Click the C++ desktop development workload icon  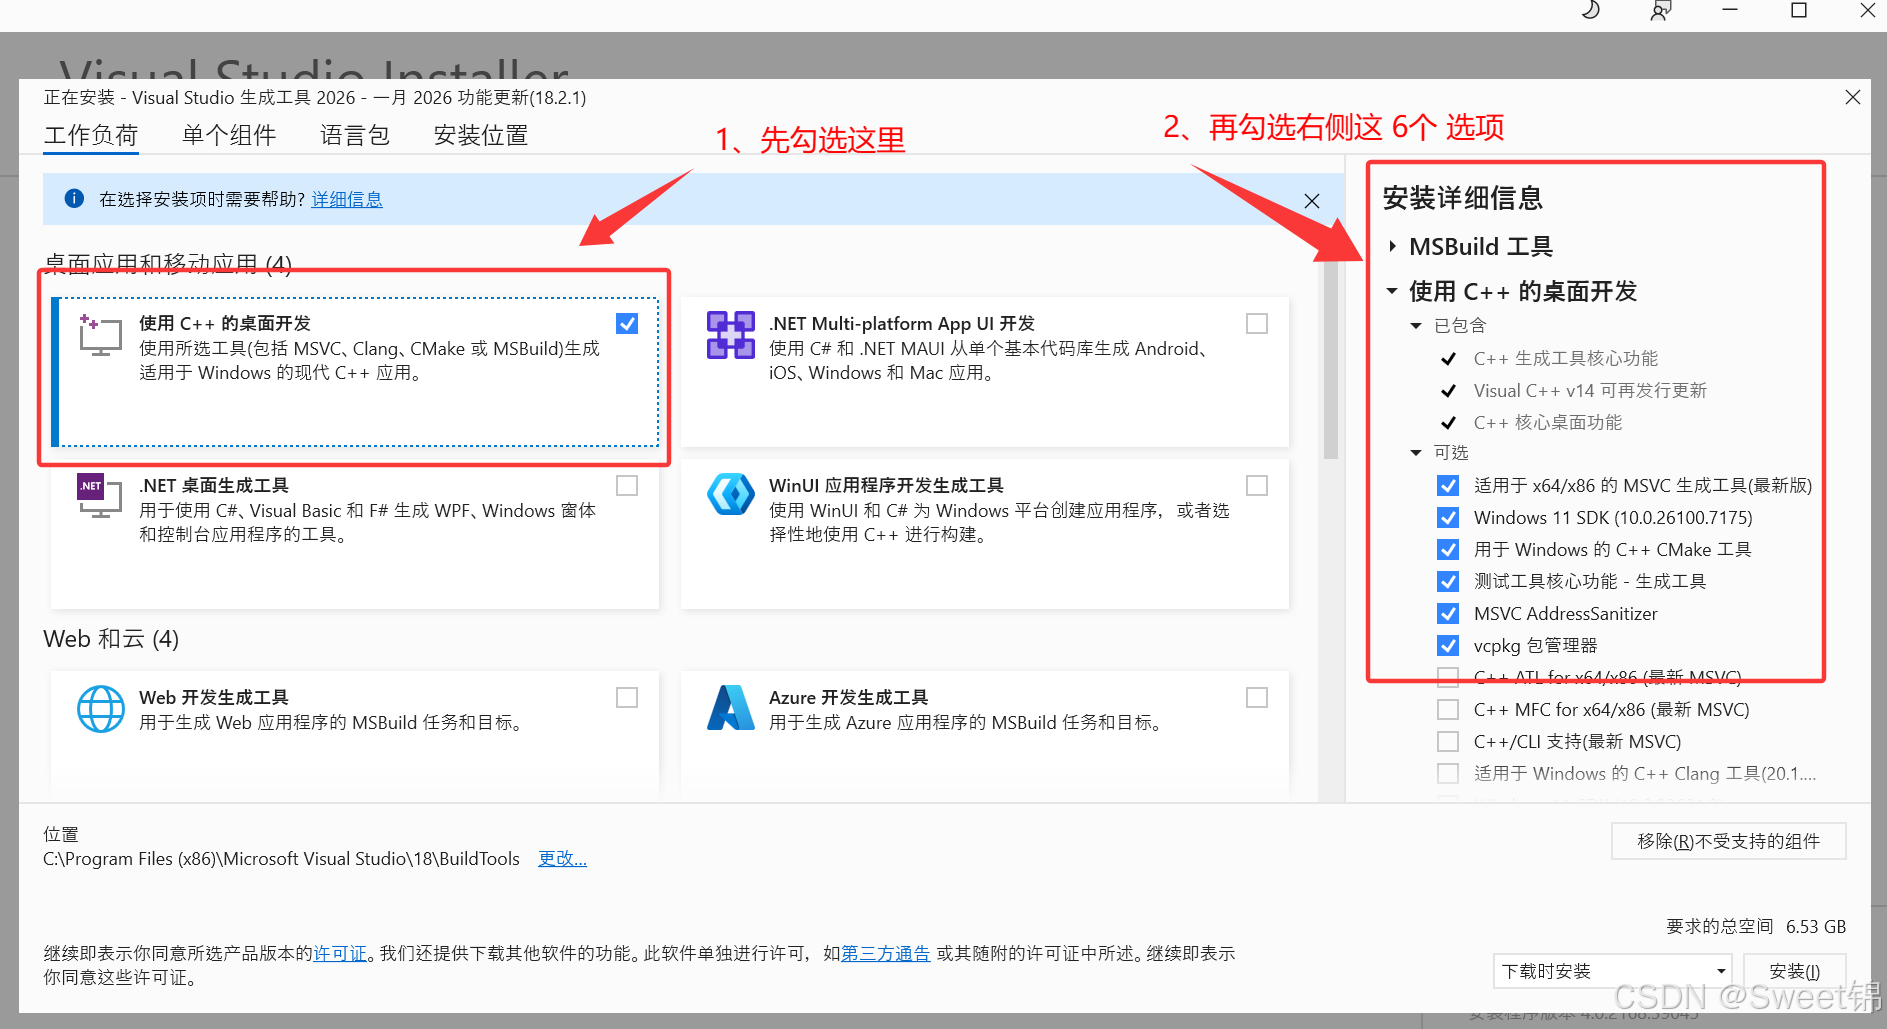(x=100, y=335)
